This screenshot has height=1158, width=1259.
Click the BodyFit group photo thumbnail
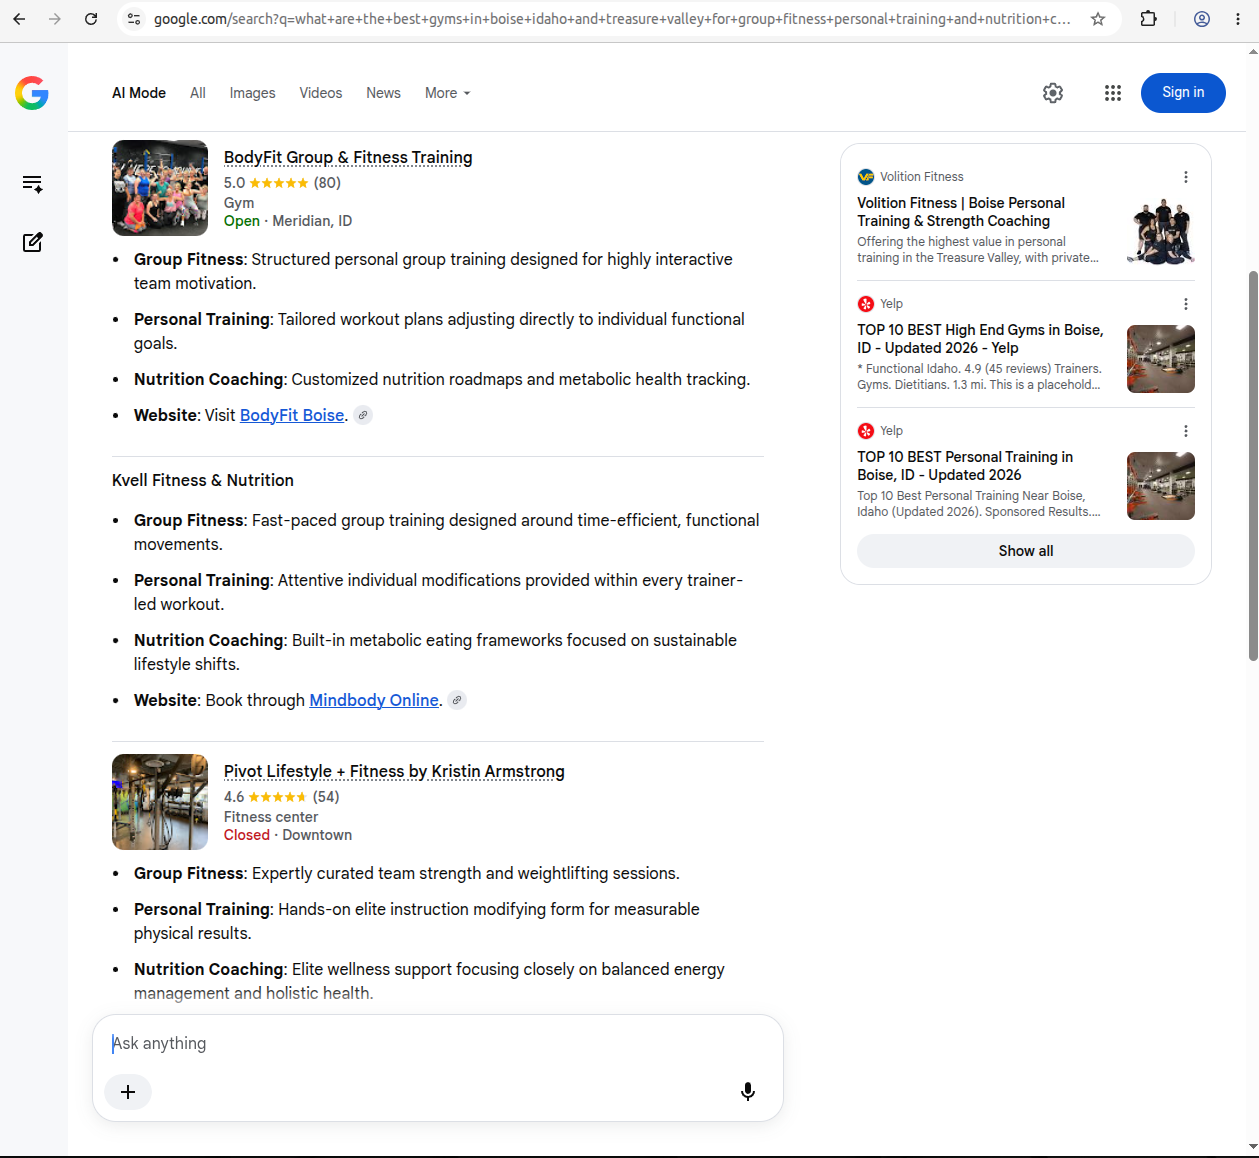(160, 188)
